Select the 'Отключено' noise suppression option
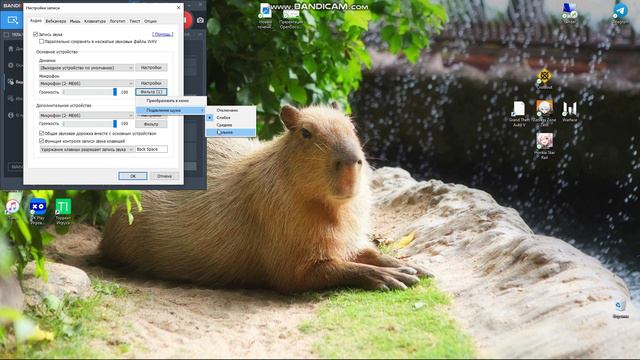Image resolution: width=640 pixels, height=360 pixels. 231,110
